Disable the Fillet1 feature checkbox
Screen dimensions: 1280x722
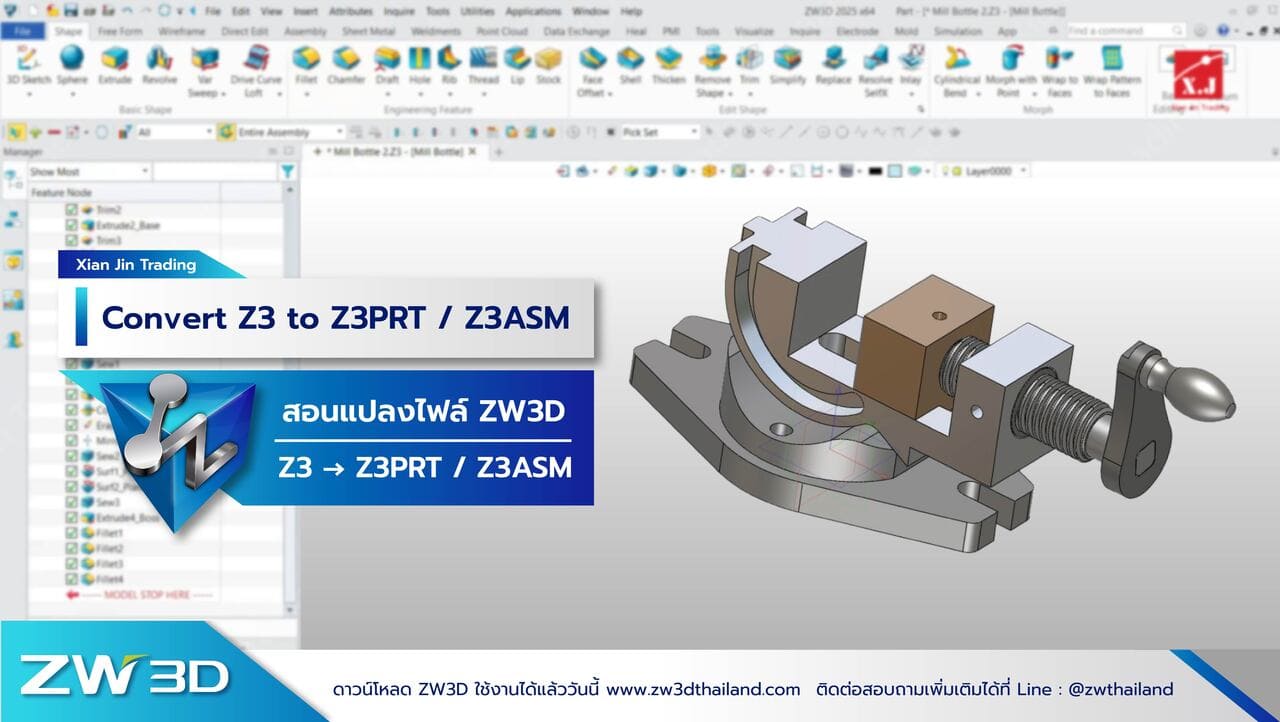click(72, 533)
